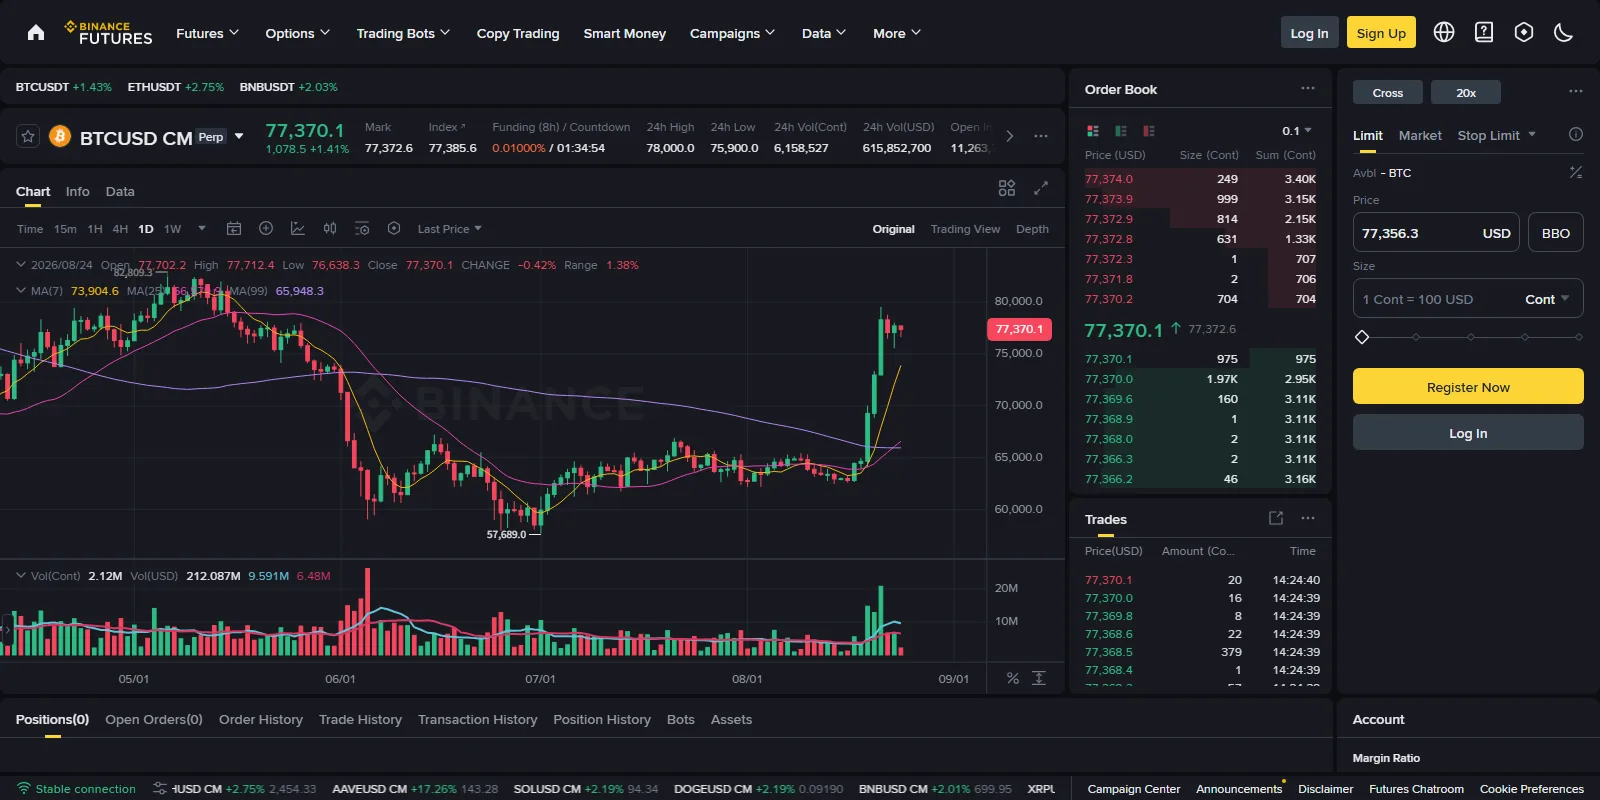Pop out the Trades panel
This screenshot has height=800, width=1600.
tap(1276, 518)
